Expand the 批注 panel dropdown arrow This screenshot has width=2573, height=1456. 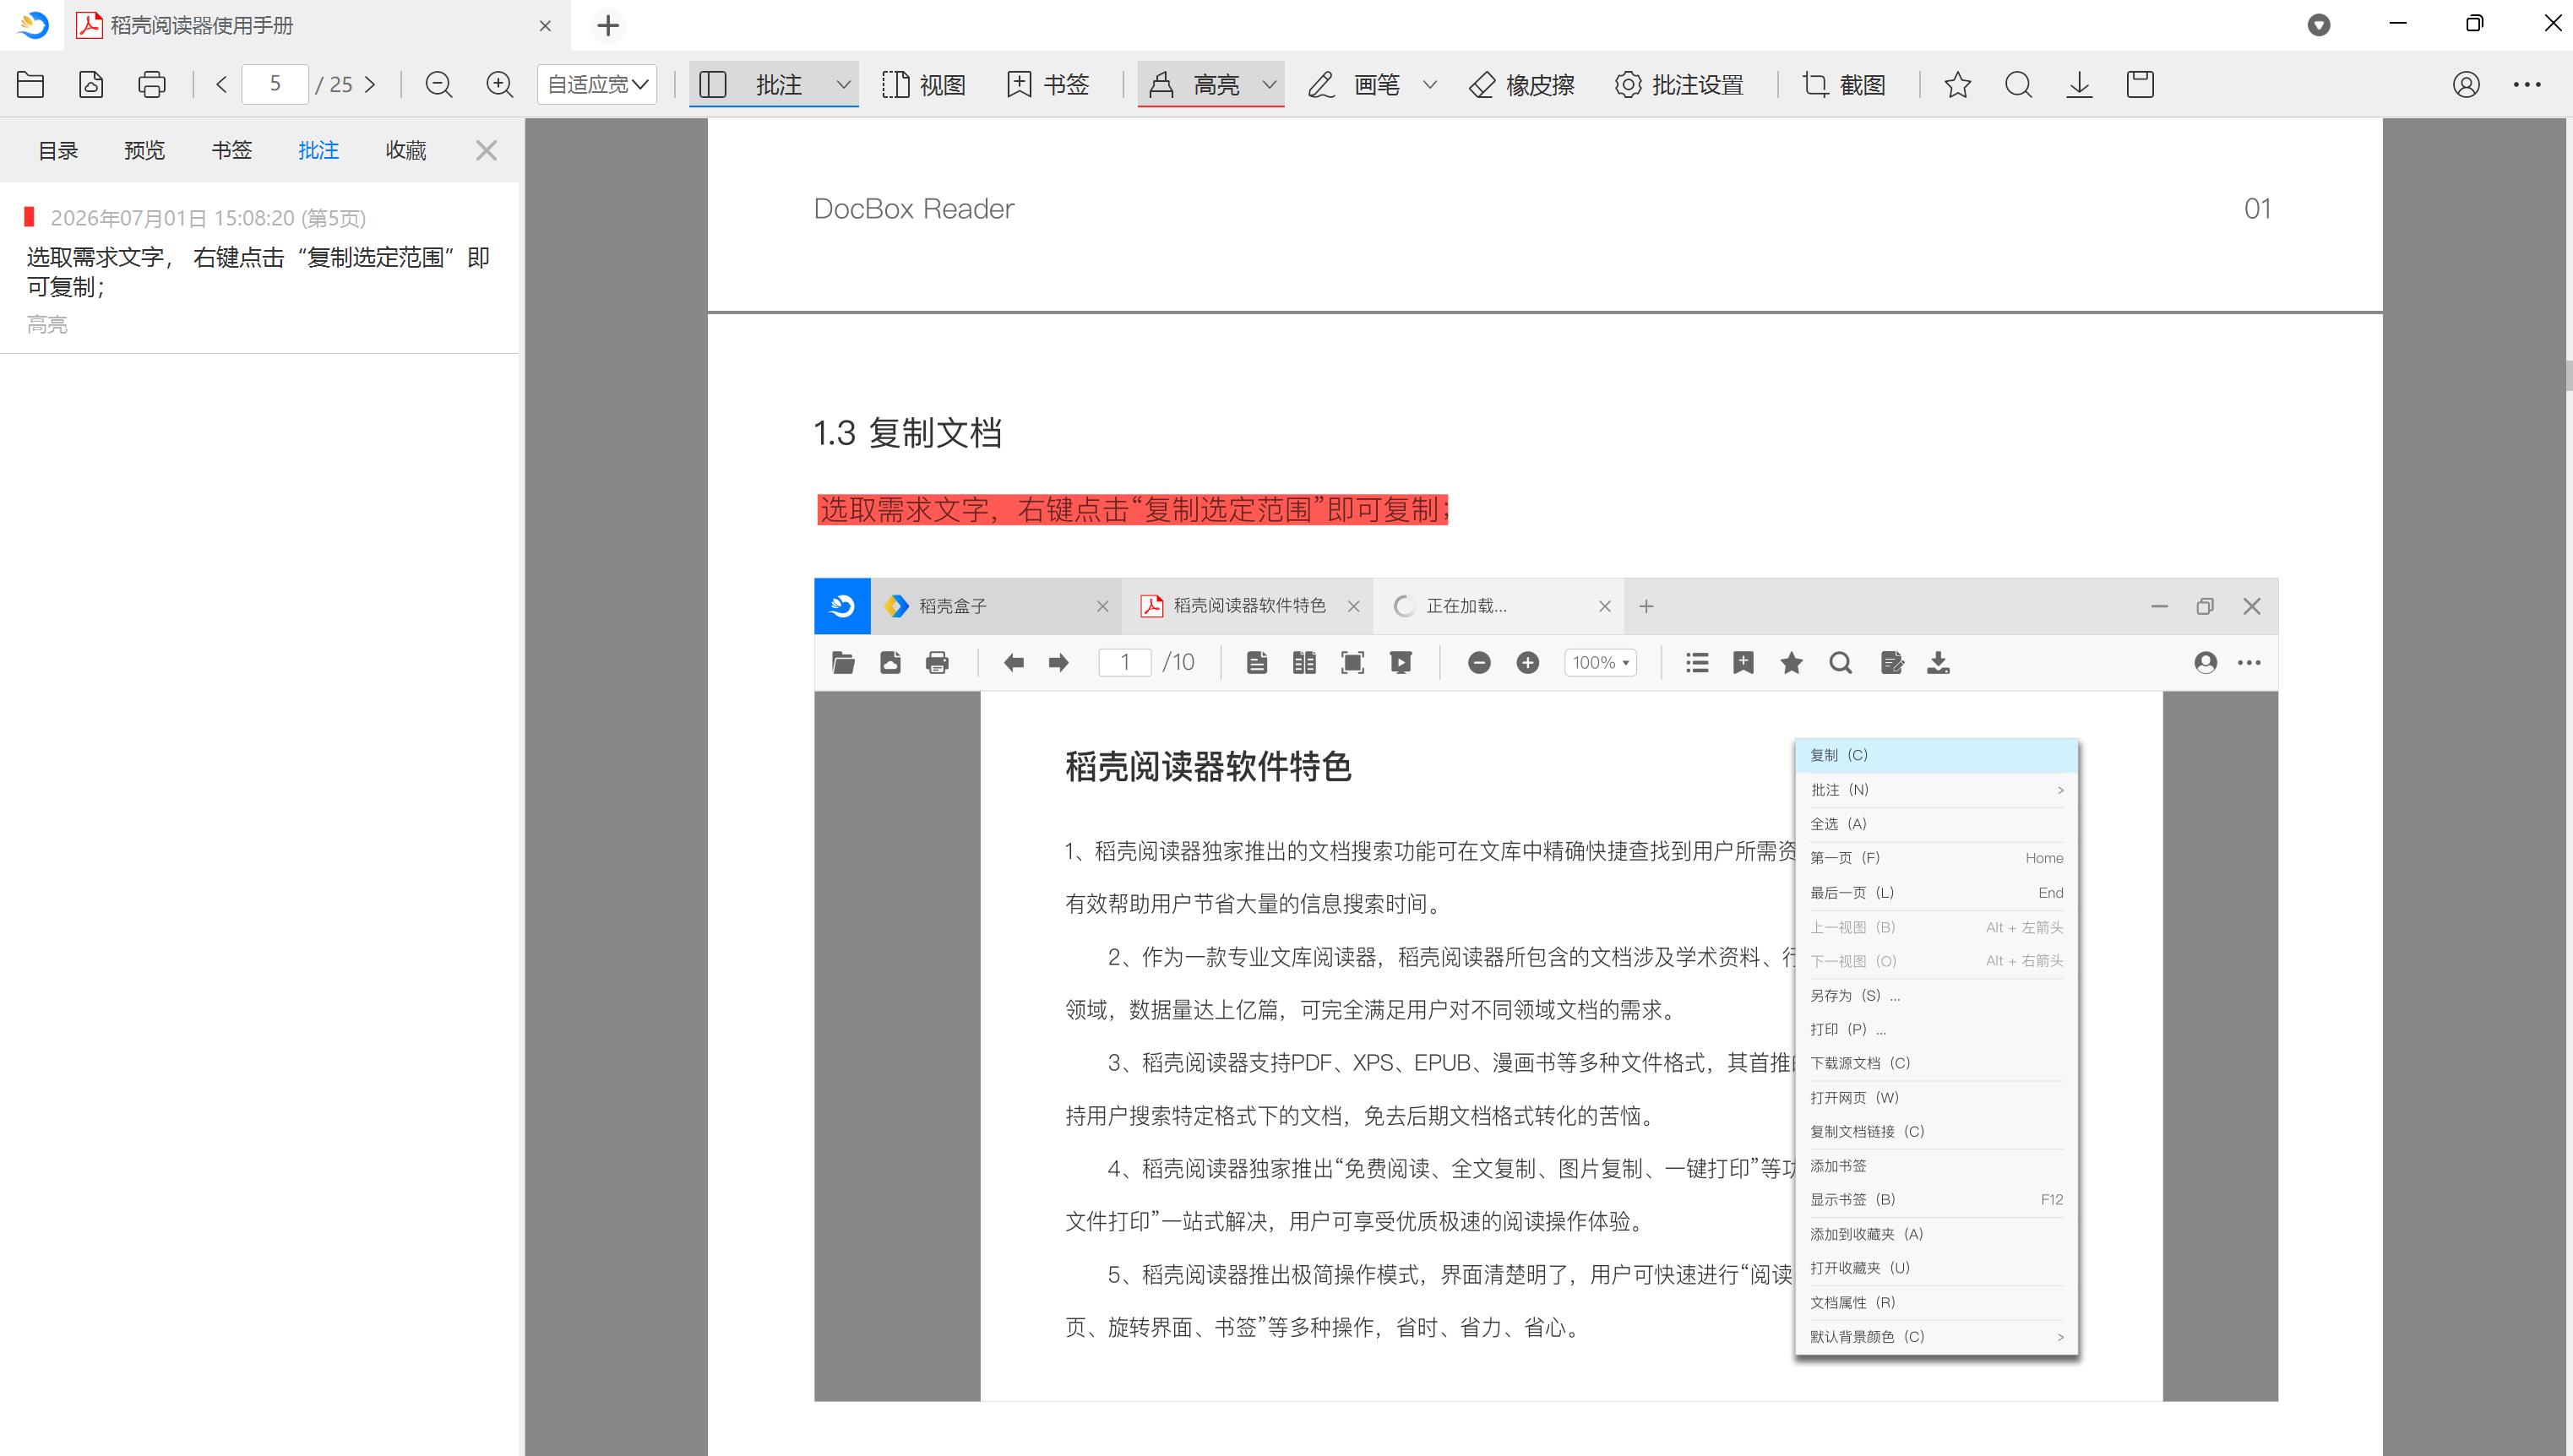pos(843,85)
